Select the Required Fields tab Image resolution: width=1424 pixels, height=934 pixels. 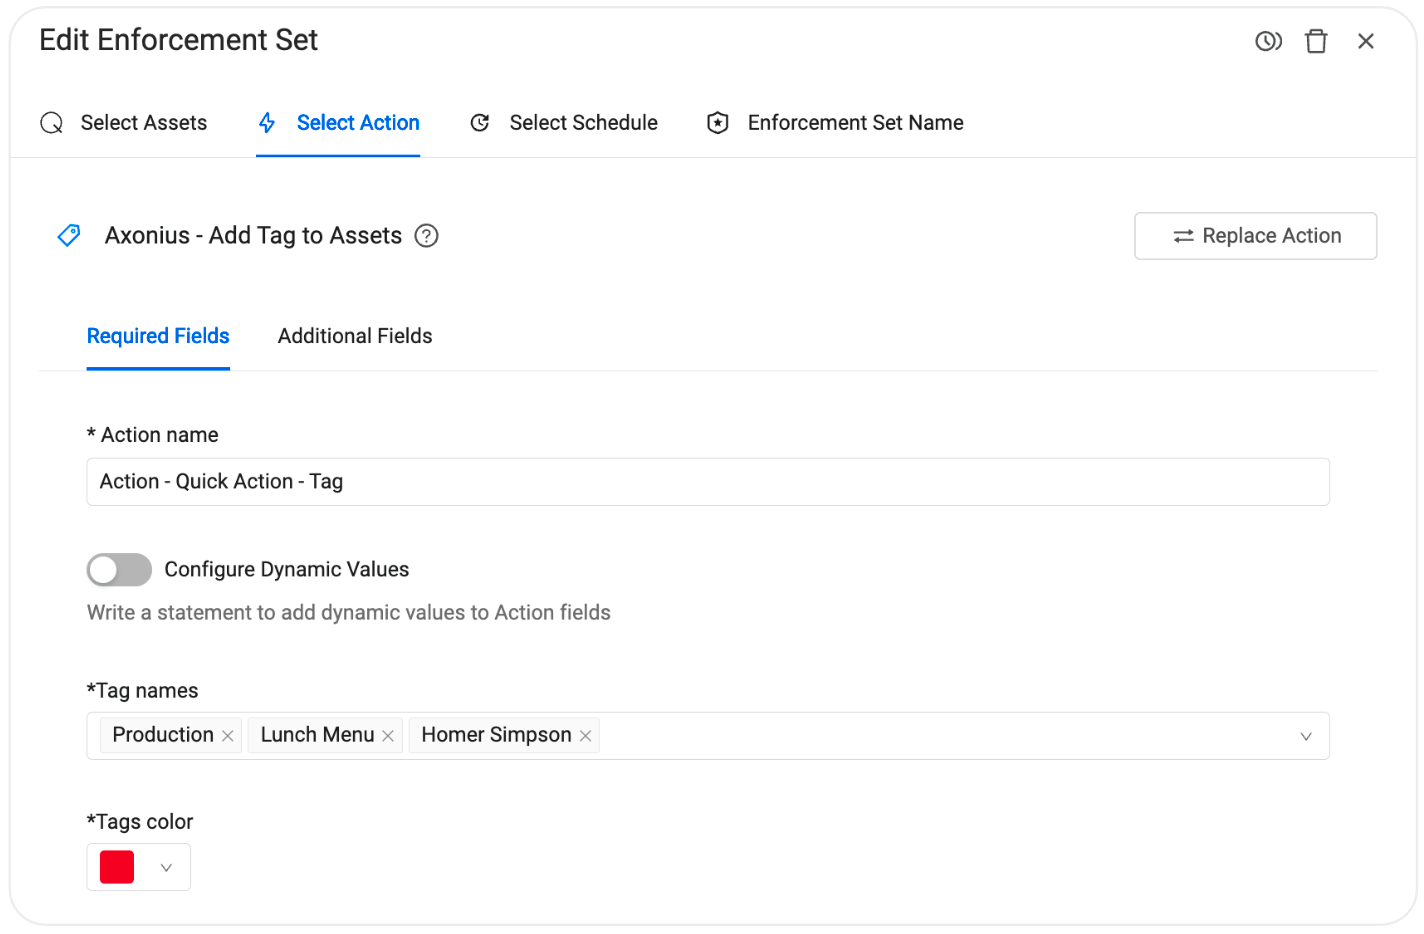click(158, 336)
